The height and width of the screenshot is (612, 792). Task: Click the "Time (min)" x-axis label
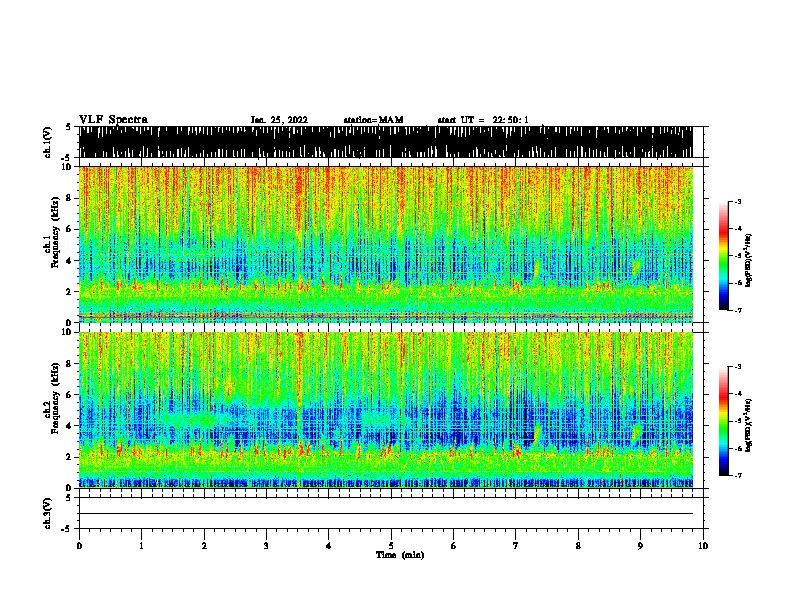coord(400,555)
